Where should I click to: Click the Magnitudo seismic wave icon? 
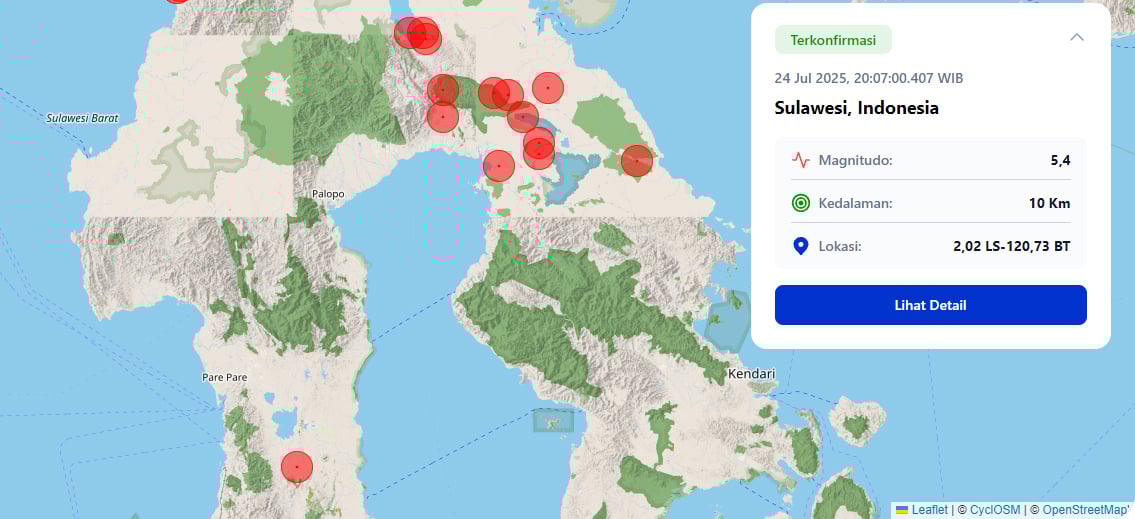click(800, 160)
